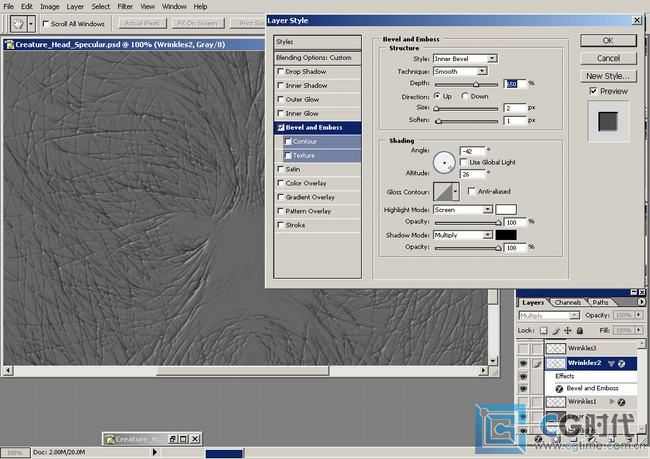Enable the Contour sub-option checkbox
Viewport: 650px width, 459px height.
pyautogui.click(x=288, y=141)
